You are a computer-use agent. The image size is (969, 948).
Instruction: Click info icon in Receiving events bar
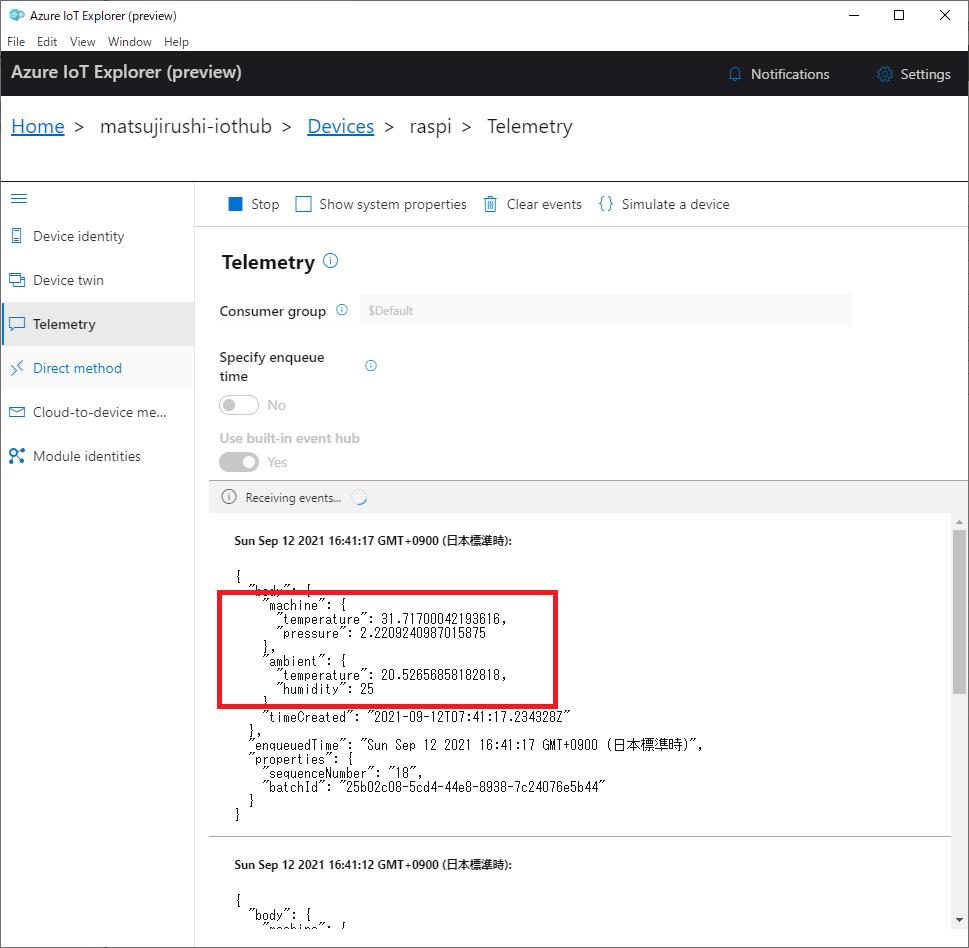point(229,497)
